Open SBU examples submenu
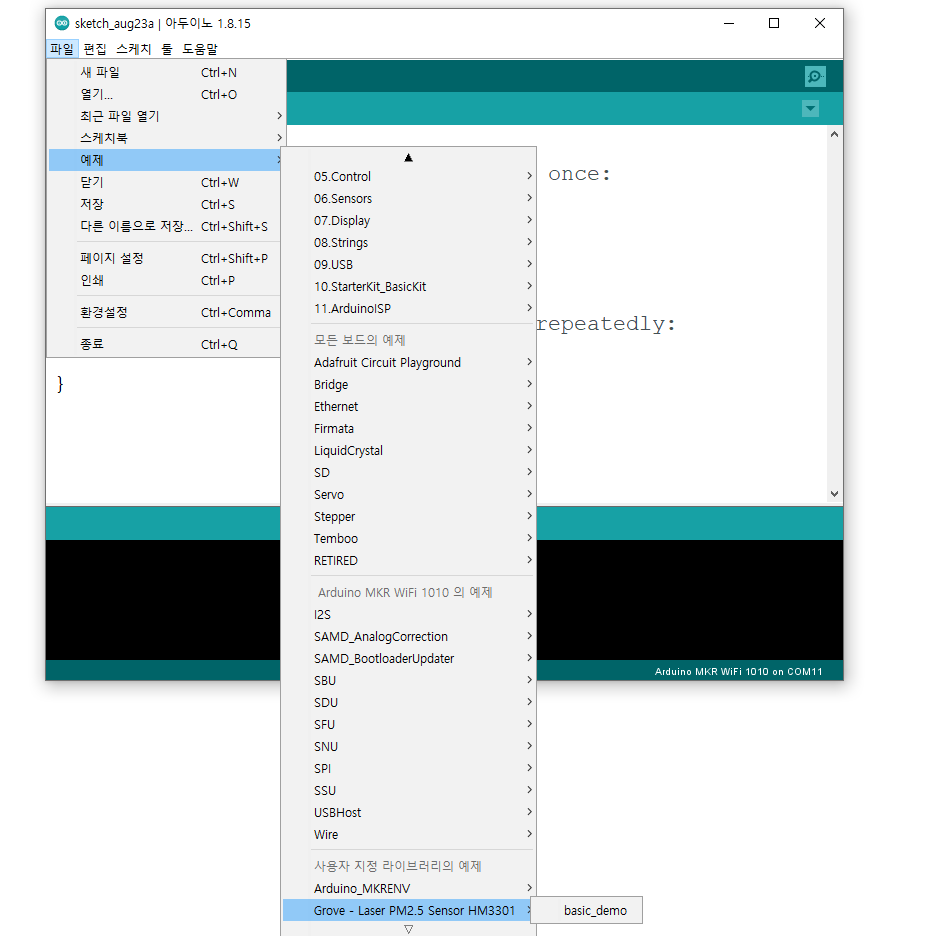Viewport: 944px width, 936px height. point(409,680)
